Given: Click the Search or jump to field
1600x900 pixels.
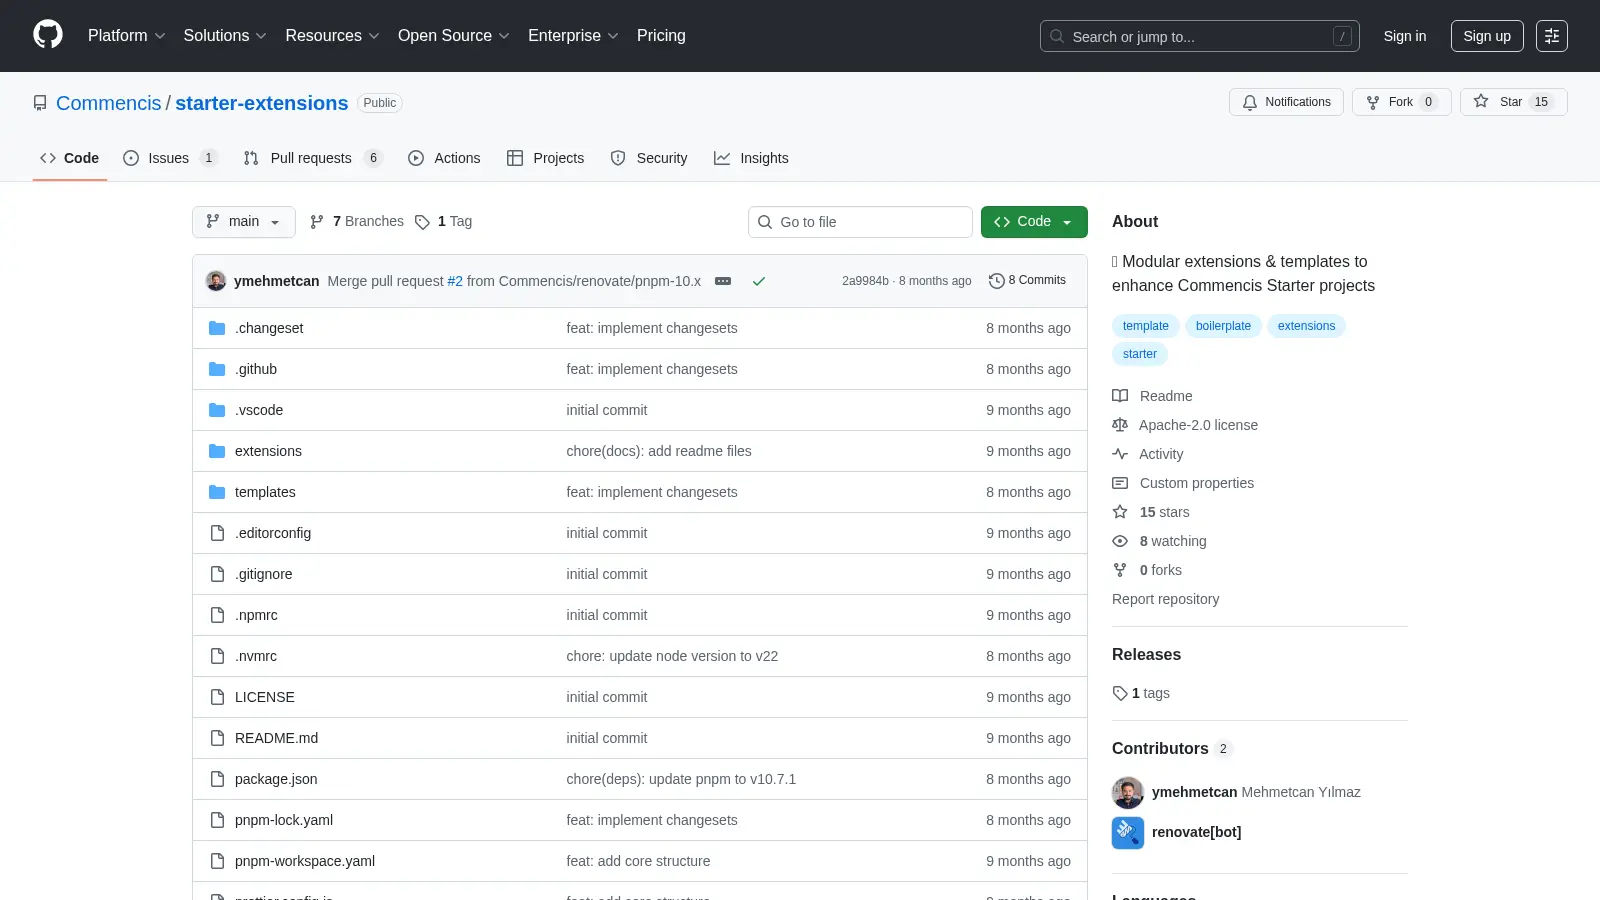Looking at the screenshot, I should point(1199,36).
